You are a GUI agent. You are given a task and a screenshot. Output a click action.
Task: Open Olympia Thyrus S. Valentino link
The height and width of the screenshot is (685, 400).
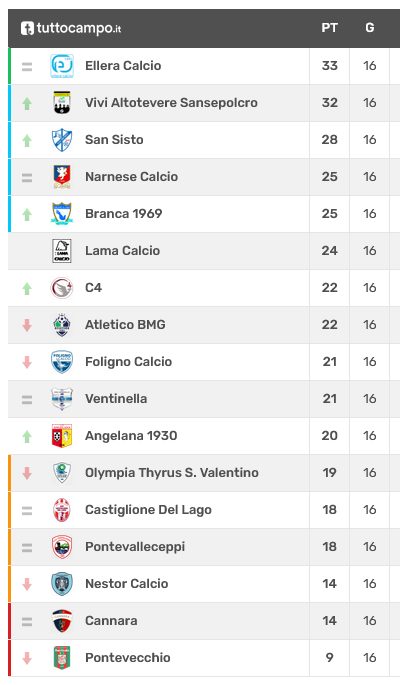tap(172, 473)
